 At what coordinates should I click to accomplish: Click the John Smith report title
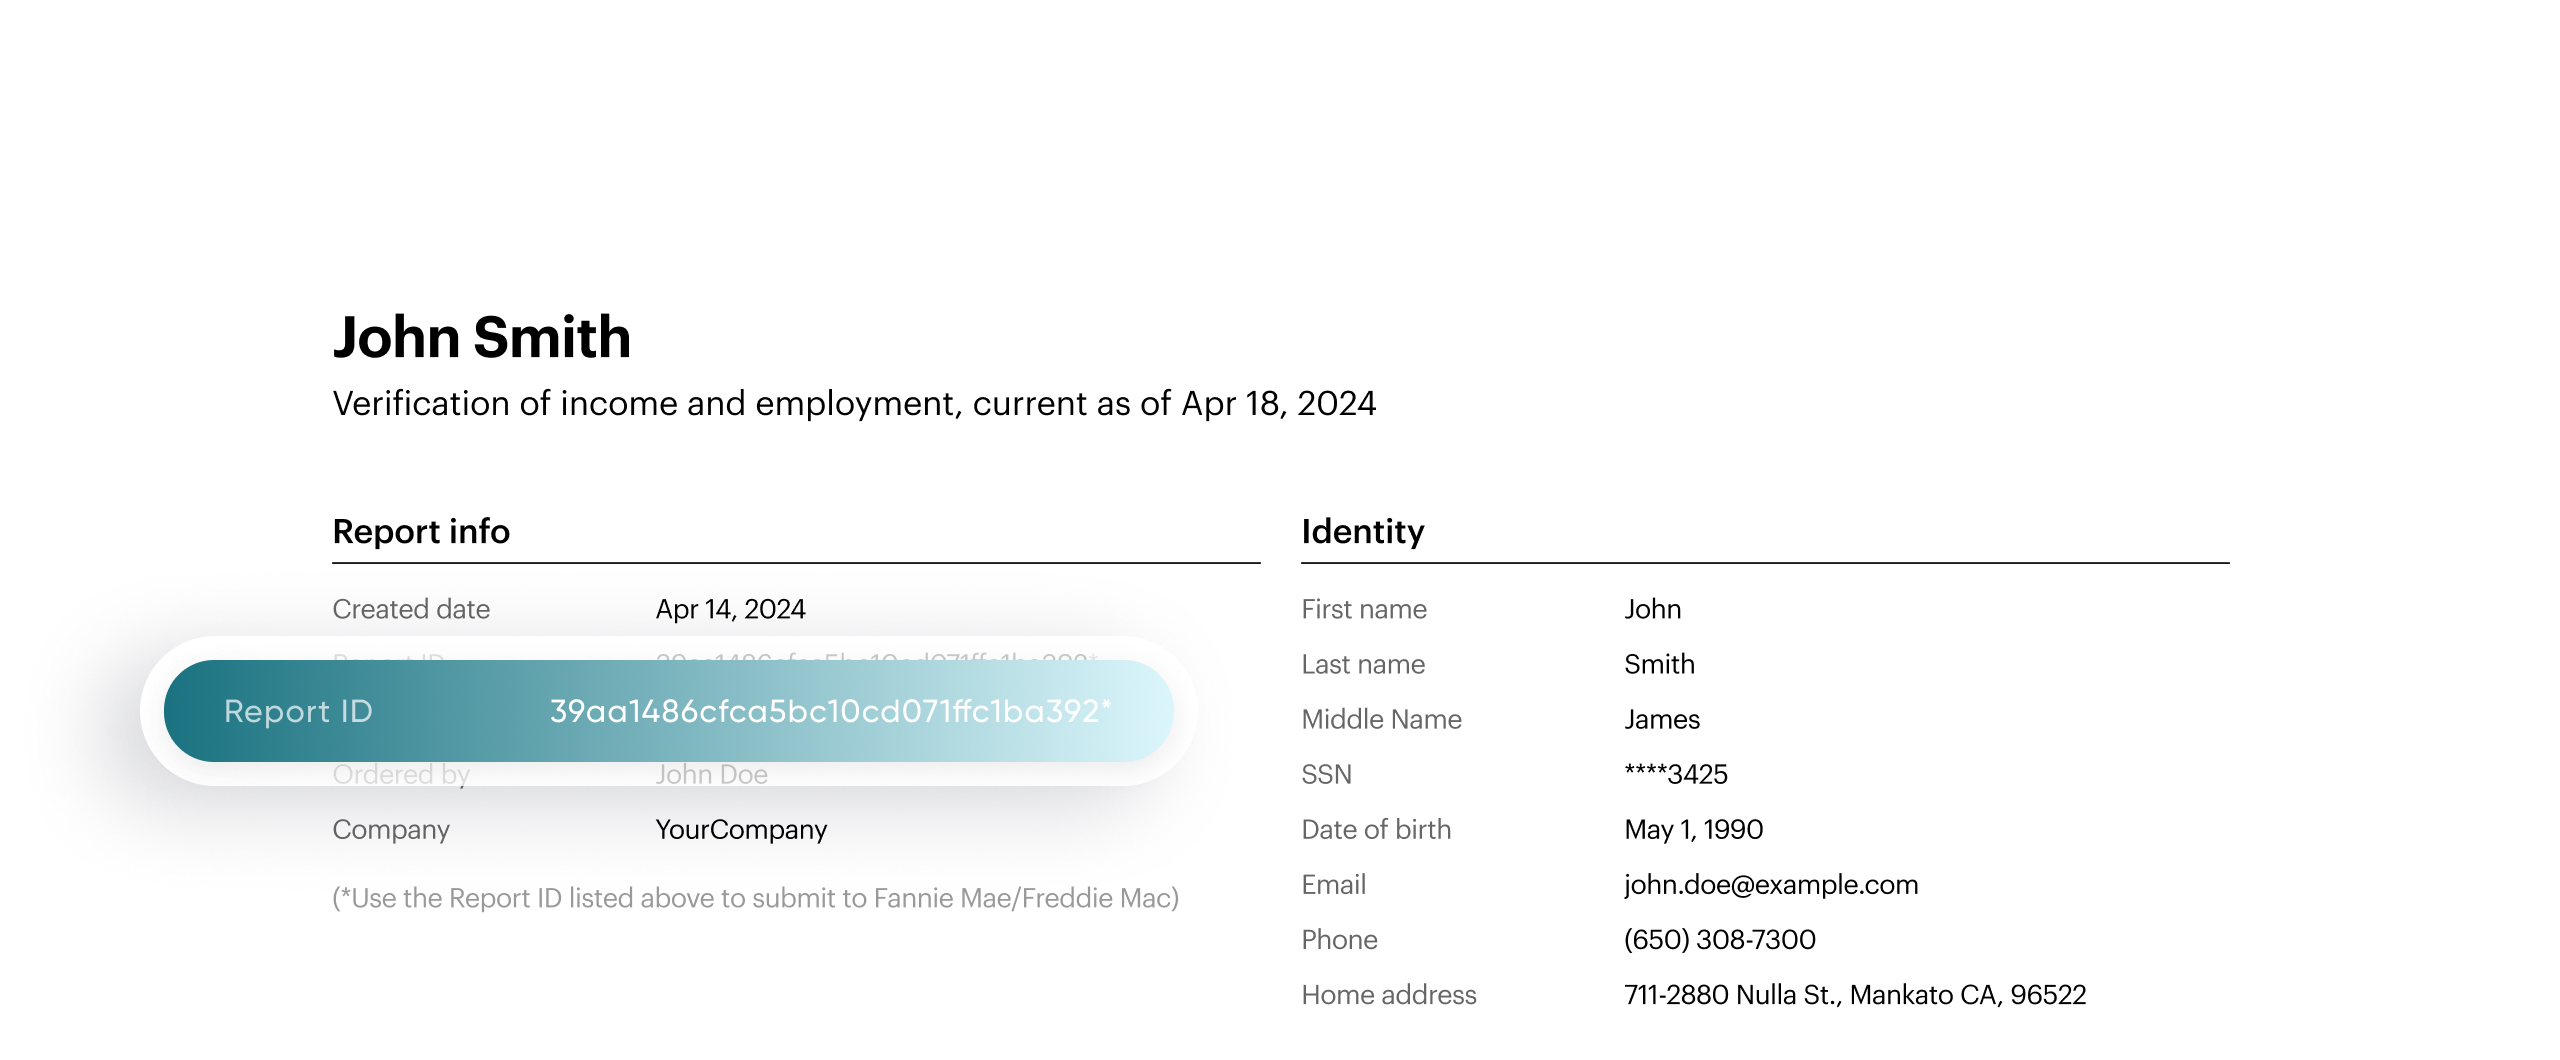[x=482, y=337]
